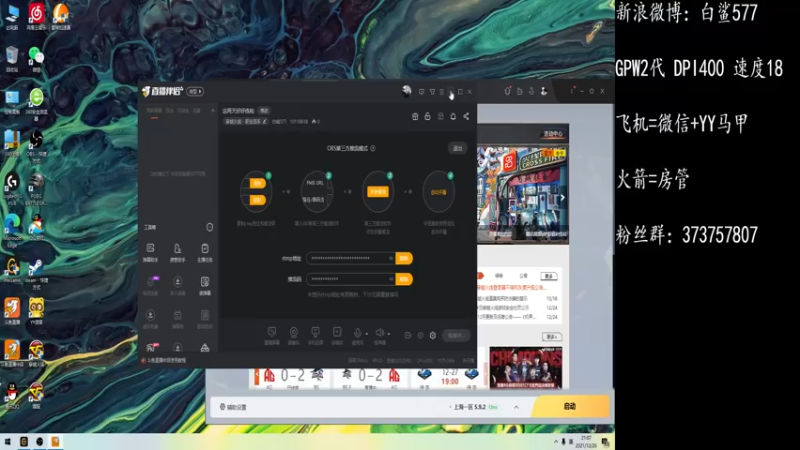This screenshot has width=800, height=450.
Task: Open the Champions video thumbnail in launcher
Action: click(526, 367)
